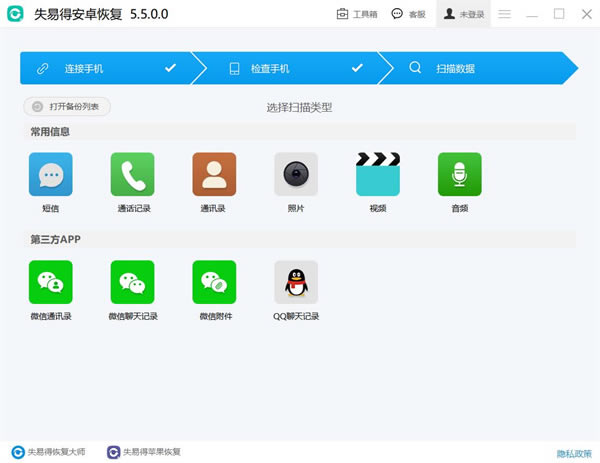Open 微信聊天记录 WeChat chat history
600x463 pixels.
pos(132,282)
